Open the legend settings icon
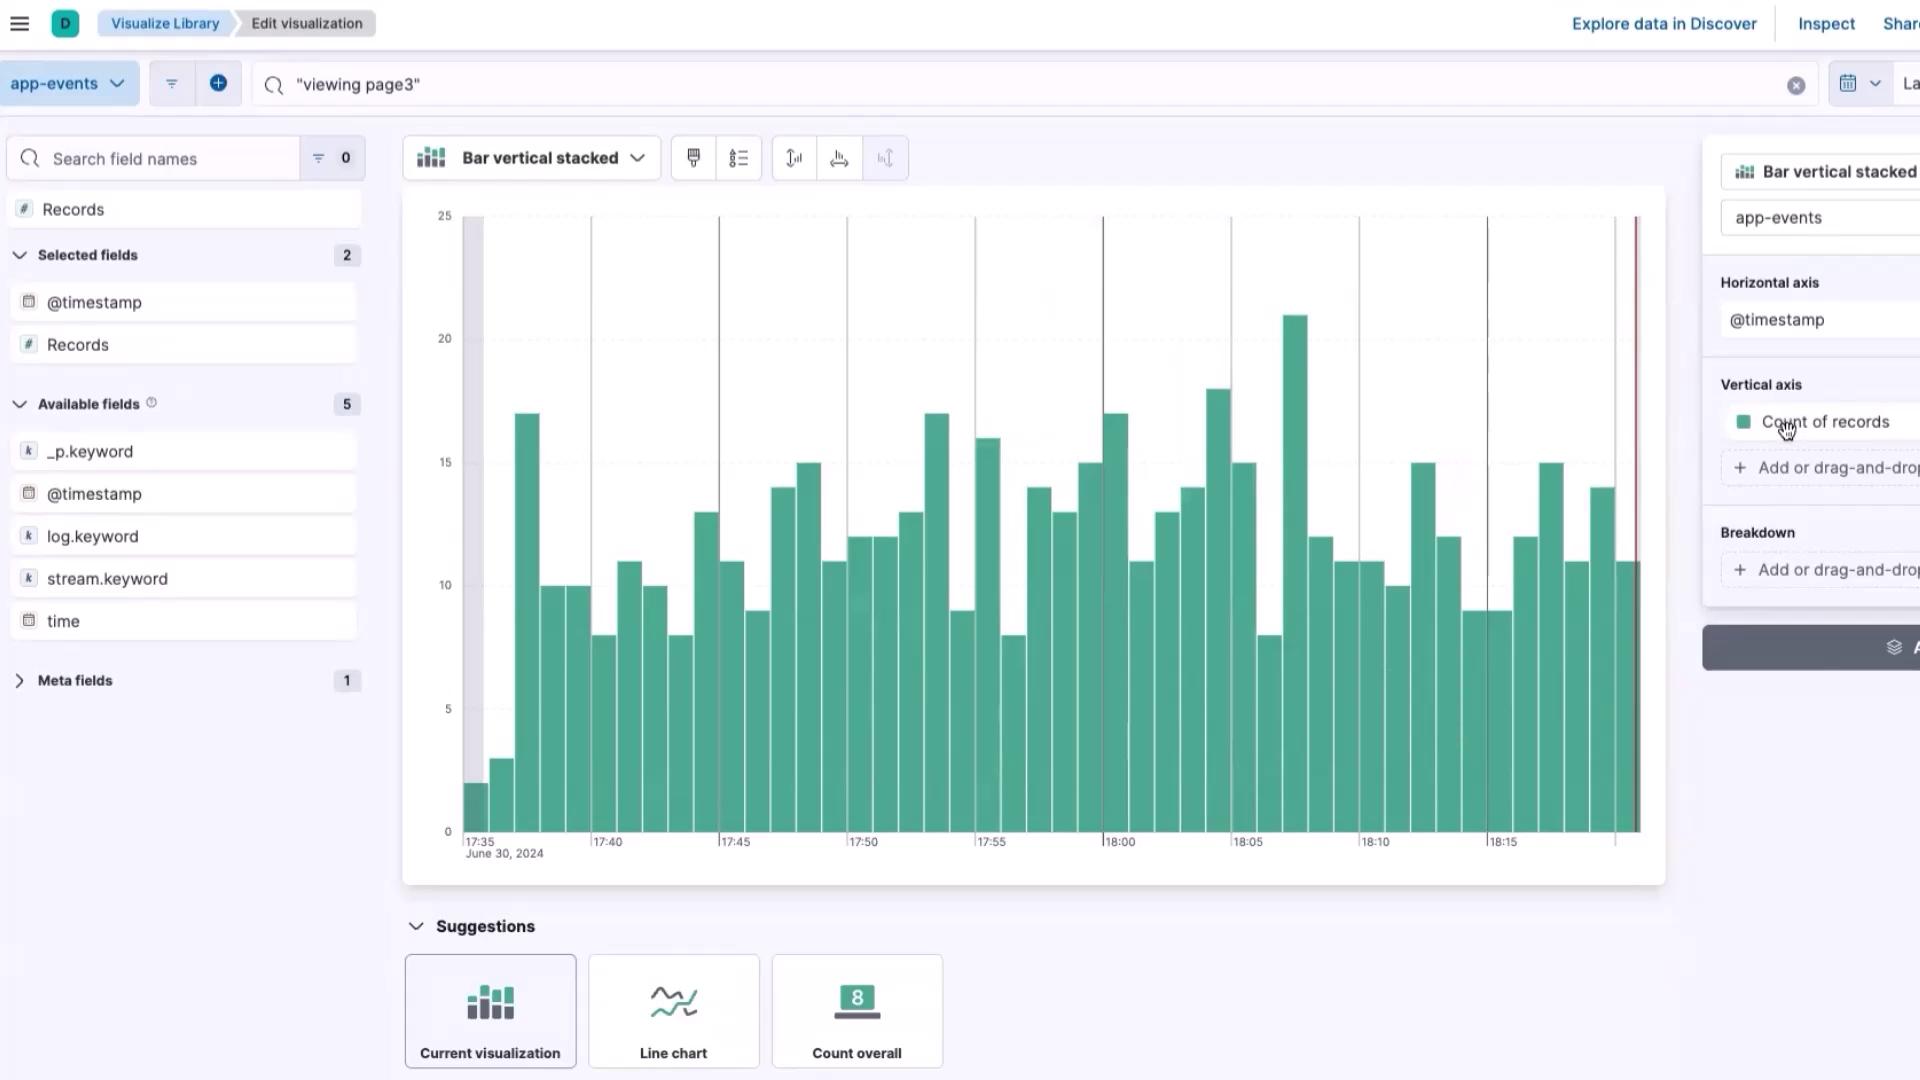 [x=738, y=158]
